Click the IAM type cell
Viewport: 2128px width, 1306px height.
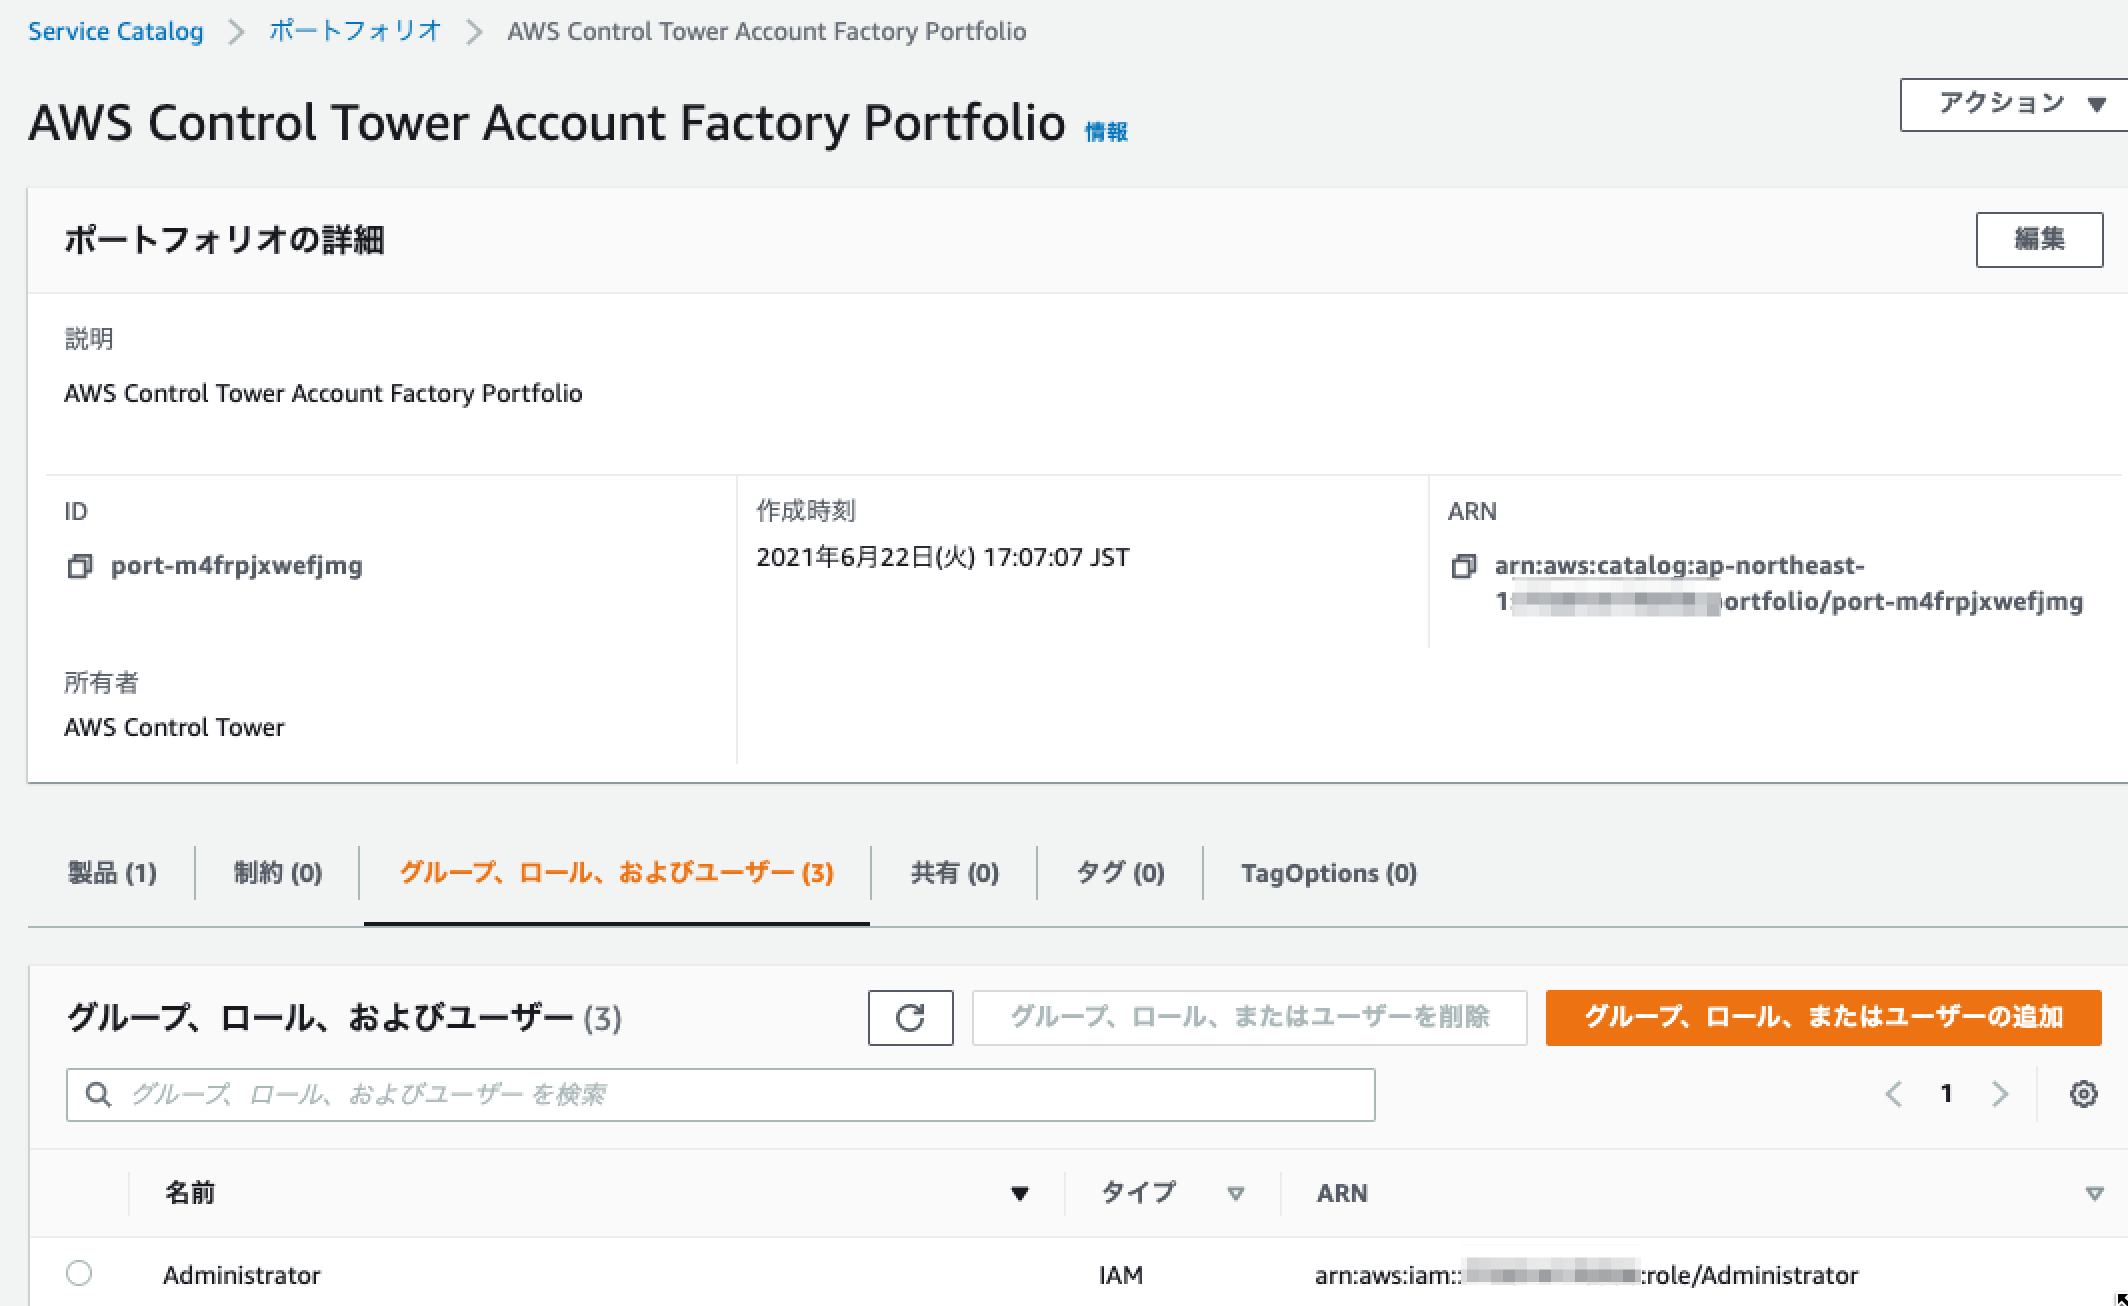pos(1121,1275)
